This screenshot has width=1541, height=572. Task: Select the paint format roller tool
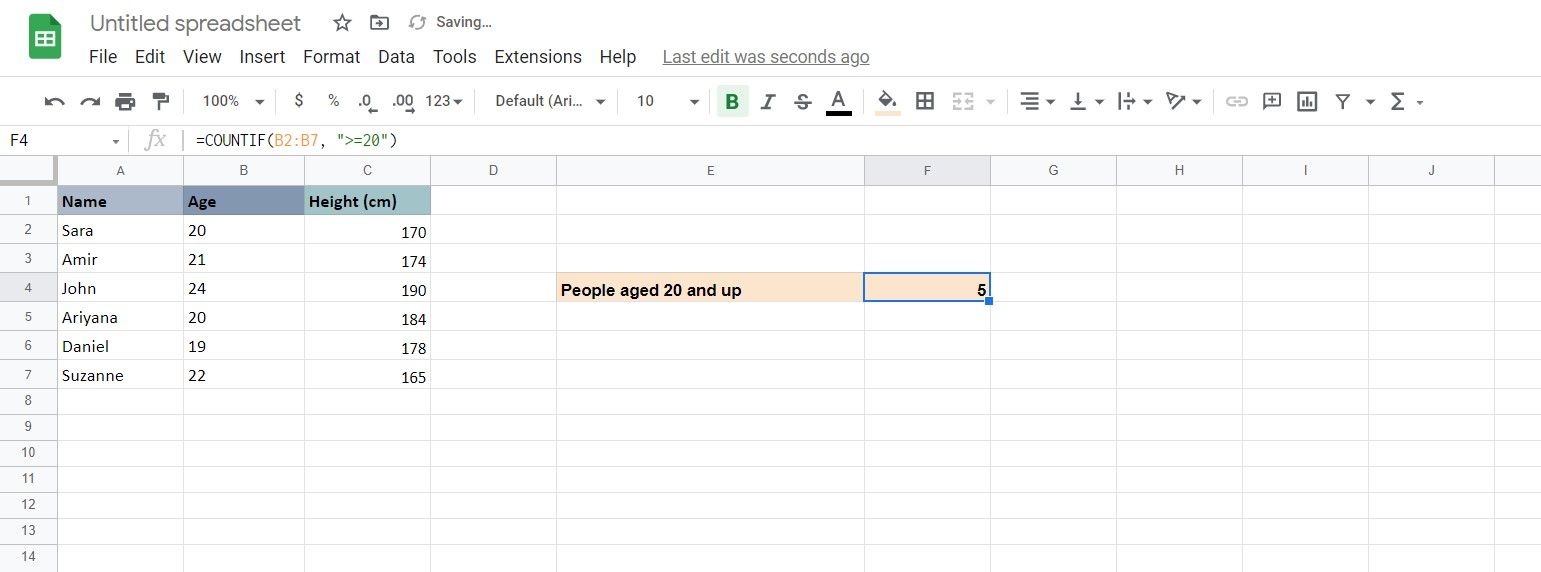[160, 101]
